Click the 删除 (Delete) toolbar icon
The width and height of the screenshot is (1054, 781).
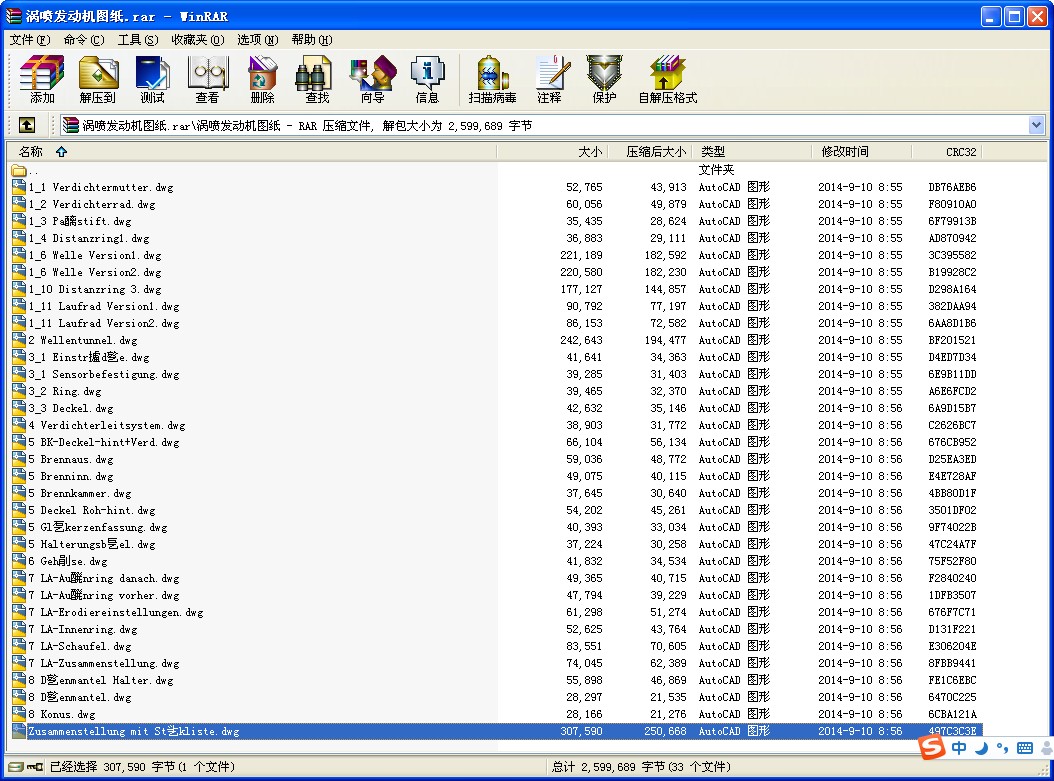coord(262,80)
